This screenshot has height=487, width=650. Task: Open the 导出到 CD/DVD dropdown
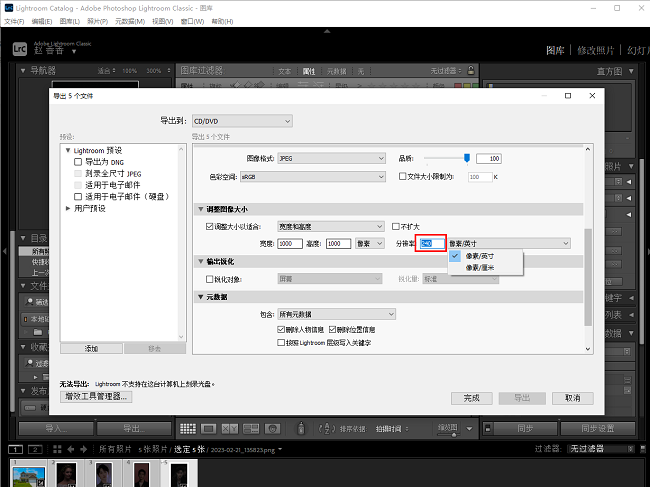tap(241, 121)
